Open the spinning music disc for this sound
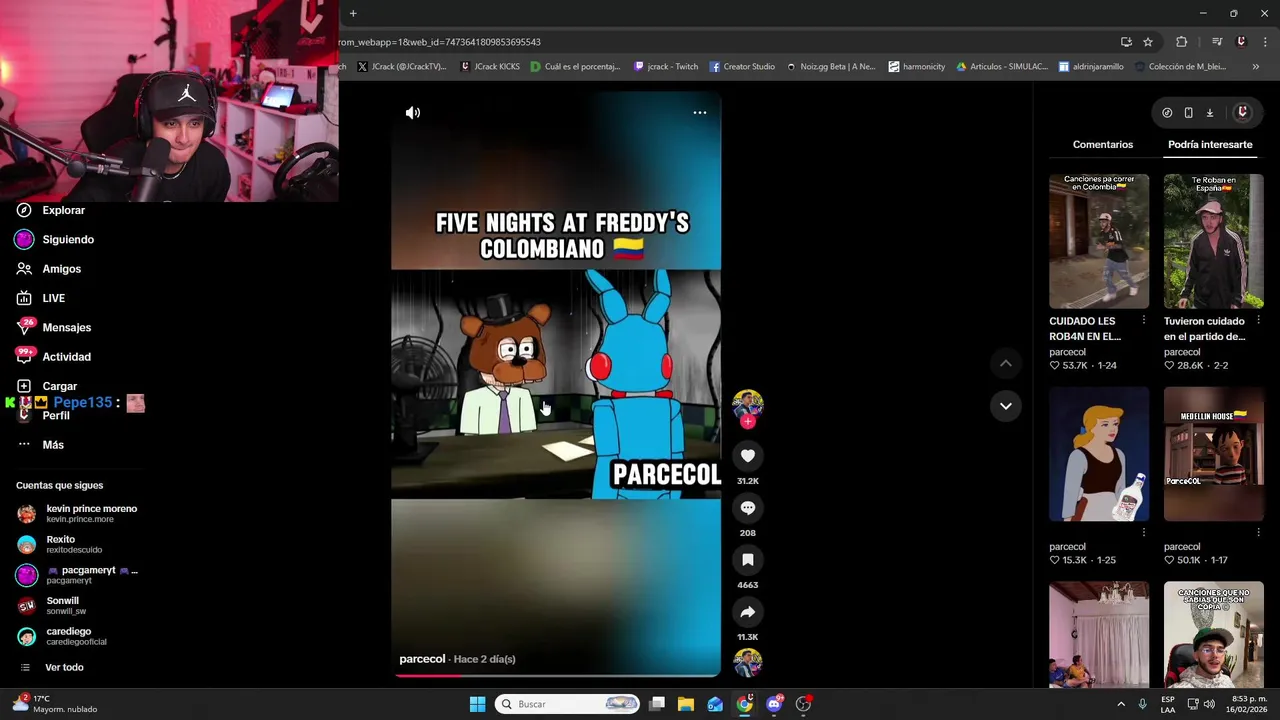 tap(747, 663)
